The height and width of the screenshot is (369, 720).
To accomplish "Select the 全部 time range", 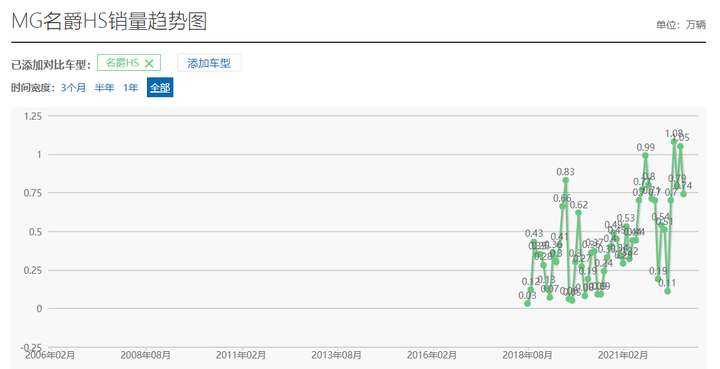I will 160,87.
